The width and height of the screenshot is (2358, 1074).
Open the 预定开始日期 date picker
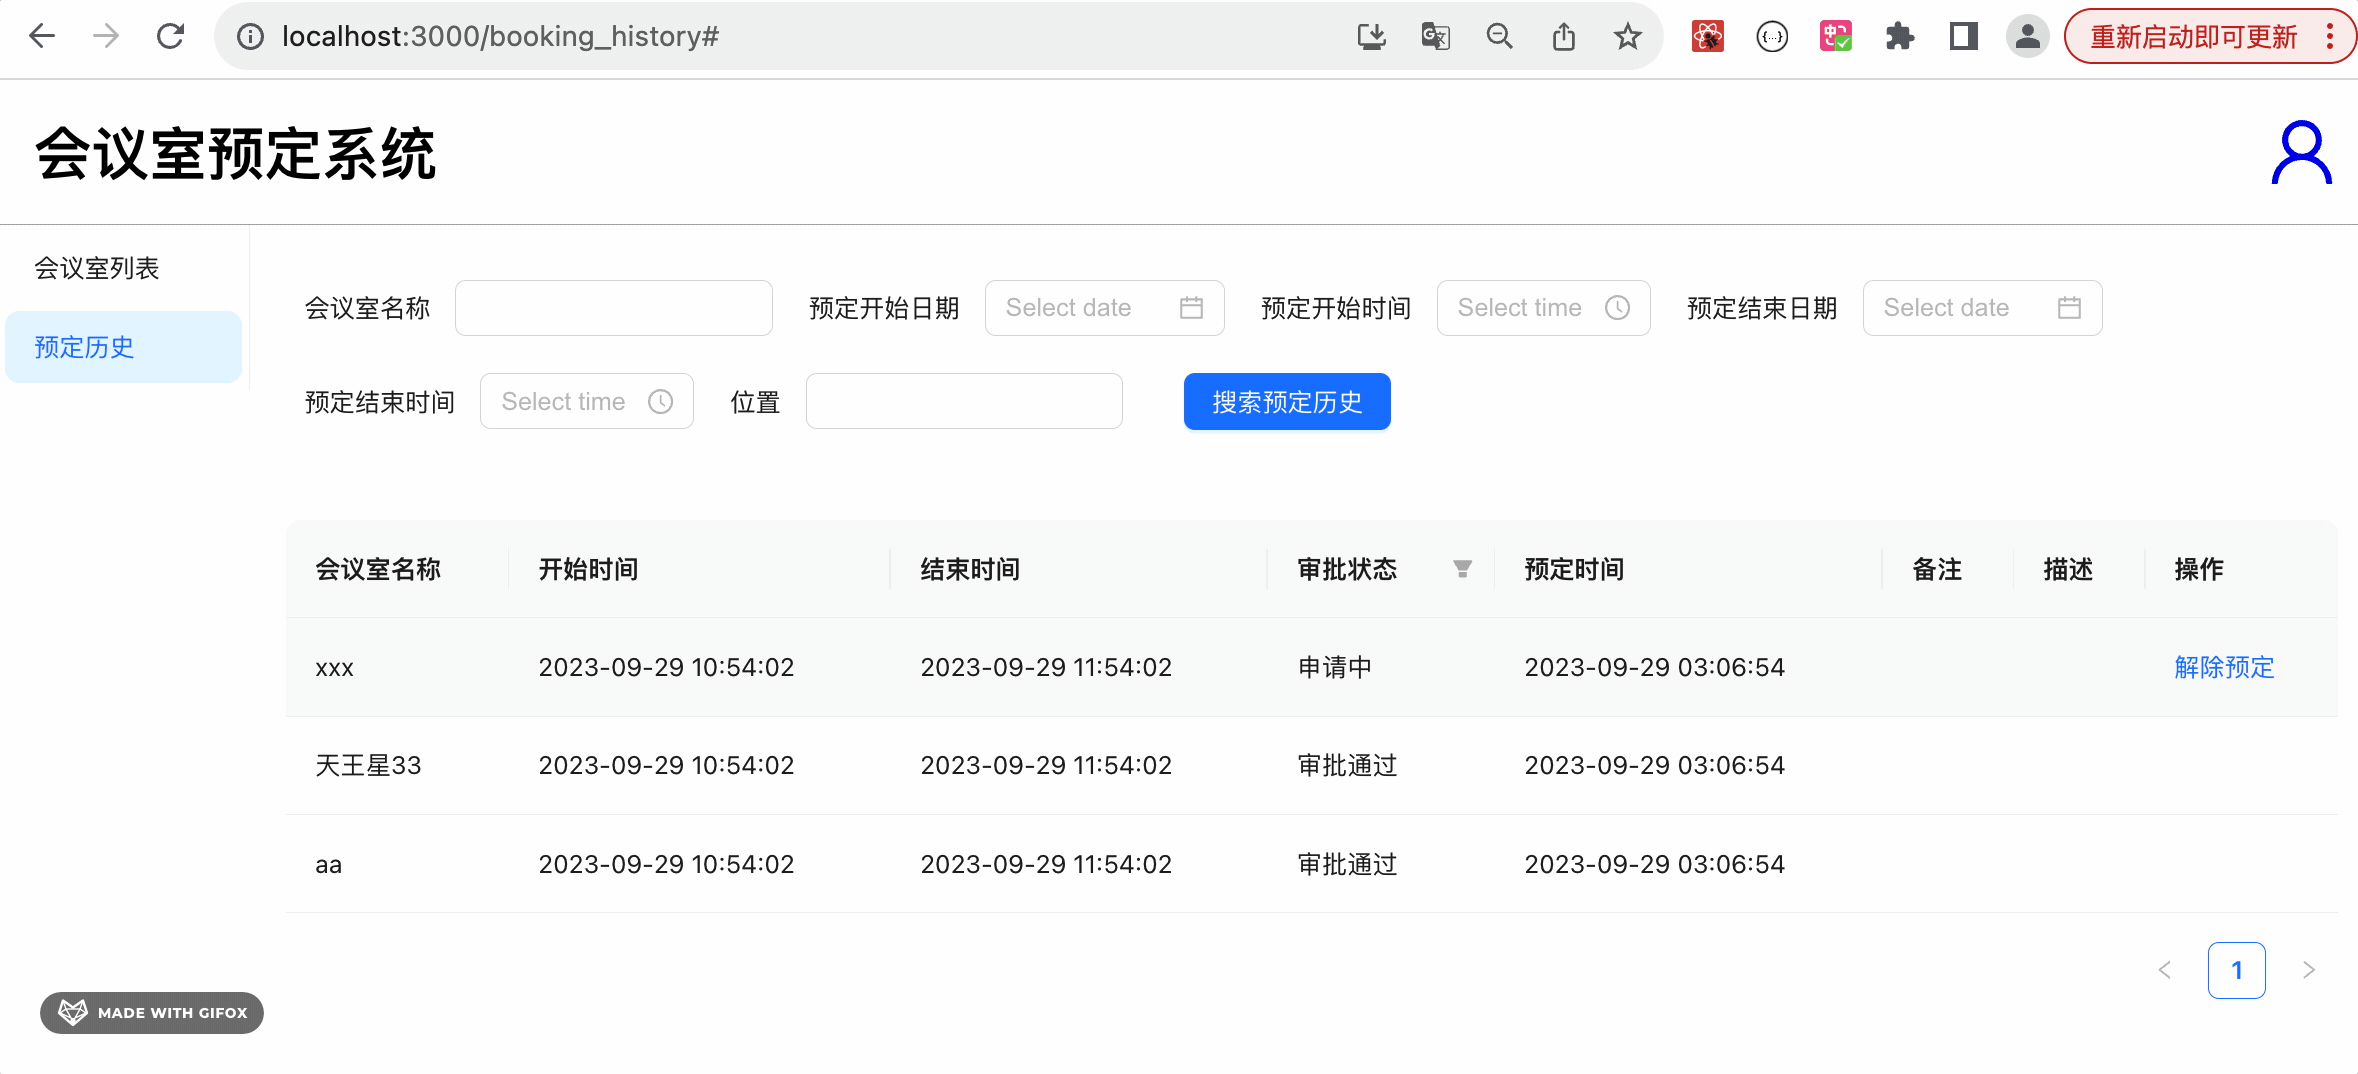[x=1103, y=308]
